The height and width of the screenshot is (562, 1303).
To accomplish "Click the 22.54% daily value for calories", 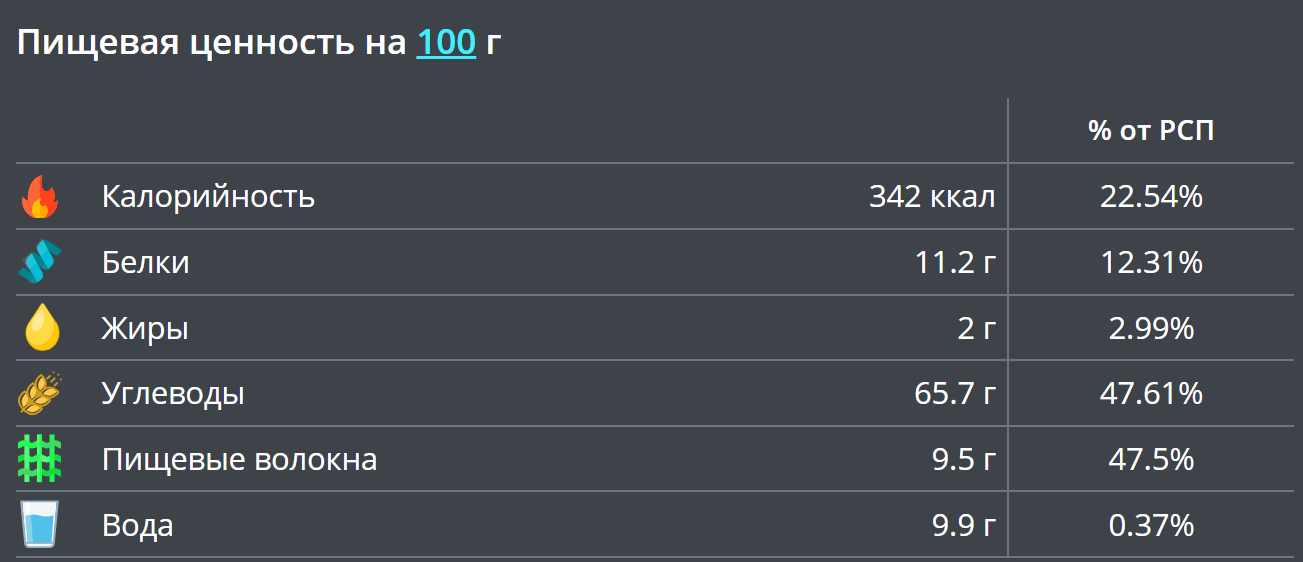I will click(1151, 197).
